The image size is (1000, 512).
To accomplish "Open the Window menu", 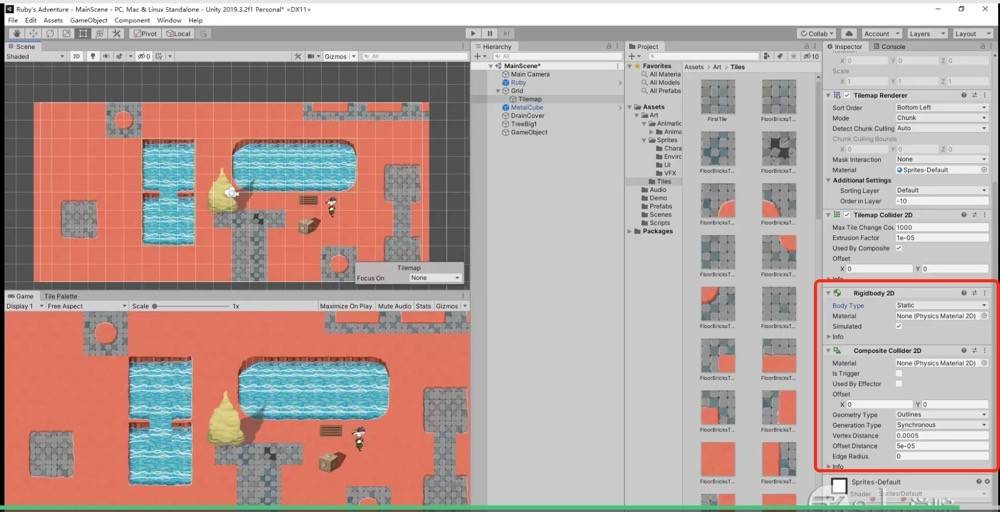I will 169,20.
